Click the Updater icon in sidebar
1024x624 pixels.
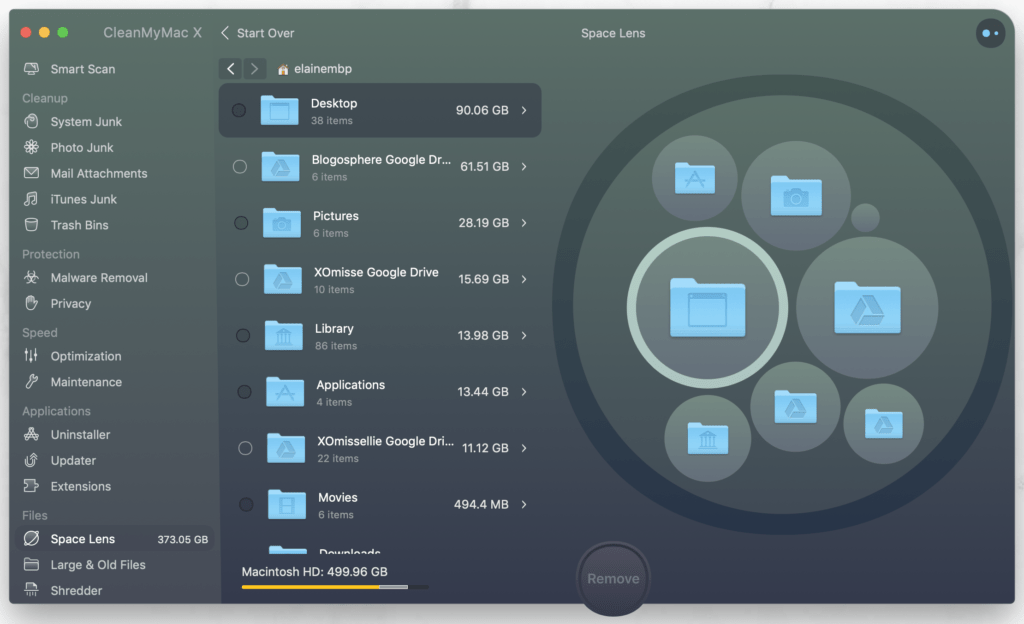[31, 460]
